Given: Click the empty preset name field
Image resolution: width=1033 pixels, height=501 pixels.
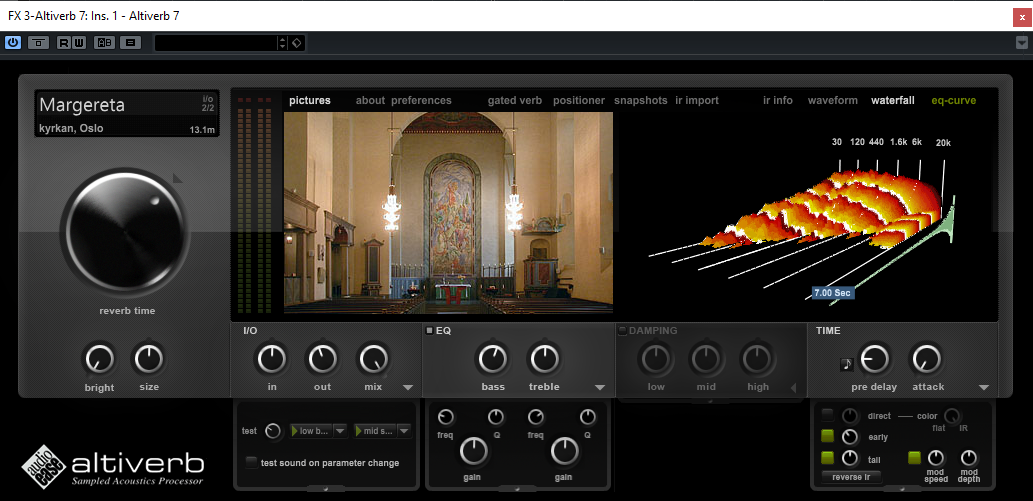Looking at the screenshot, I should coord(216,43).
